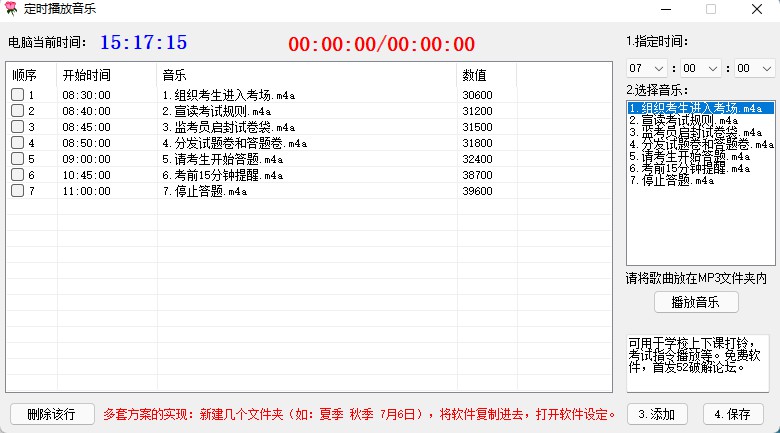Close the 定时播放音乐 window

757,9
